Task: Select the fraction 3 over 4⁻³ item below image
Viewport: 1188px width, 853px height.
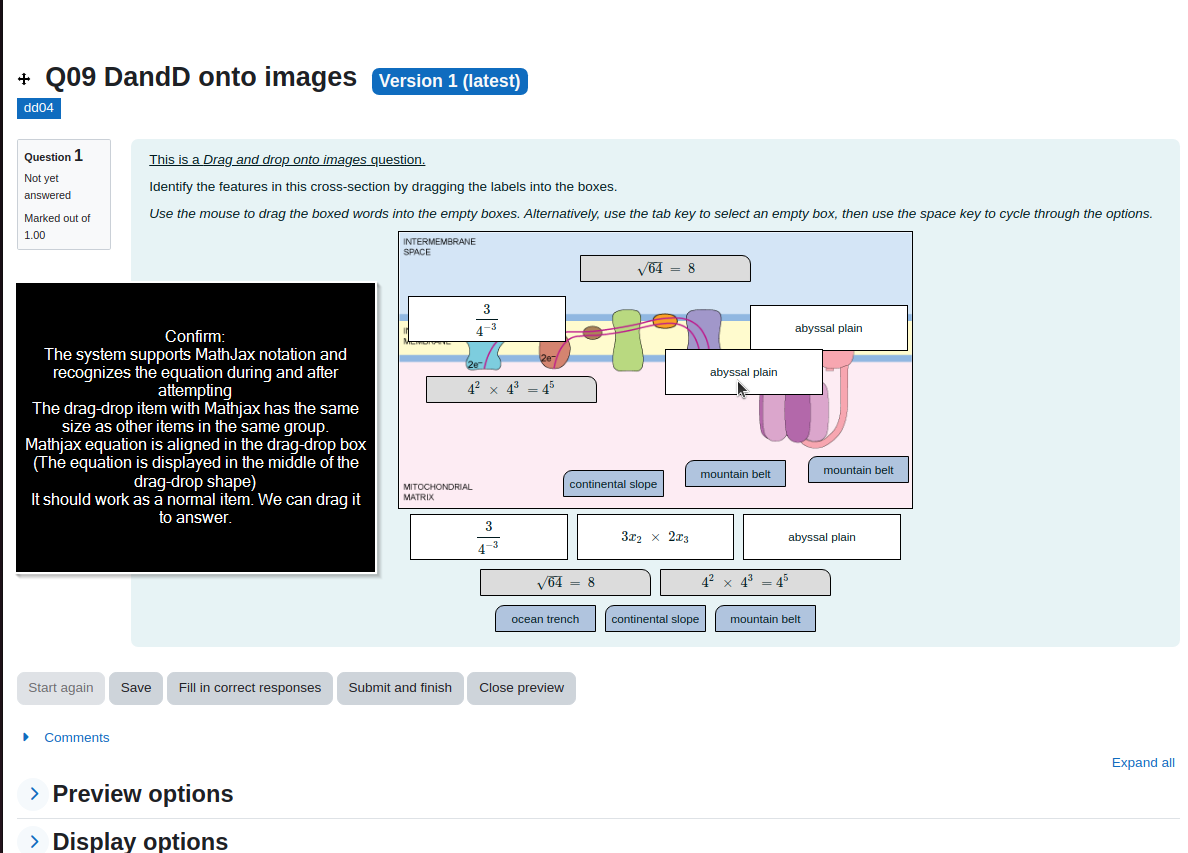Action: [489, 537]
